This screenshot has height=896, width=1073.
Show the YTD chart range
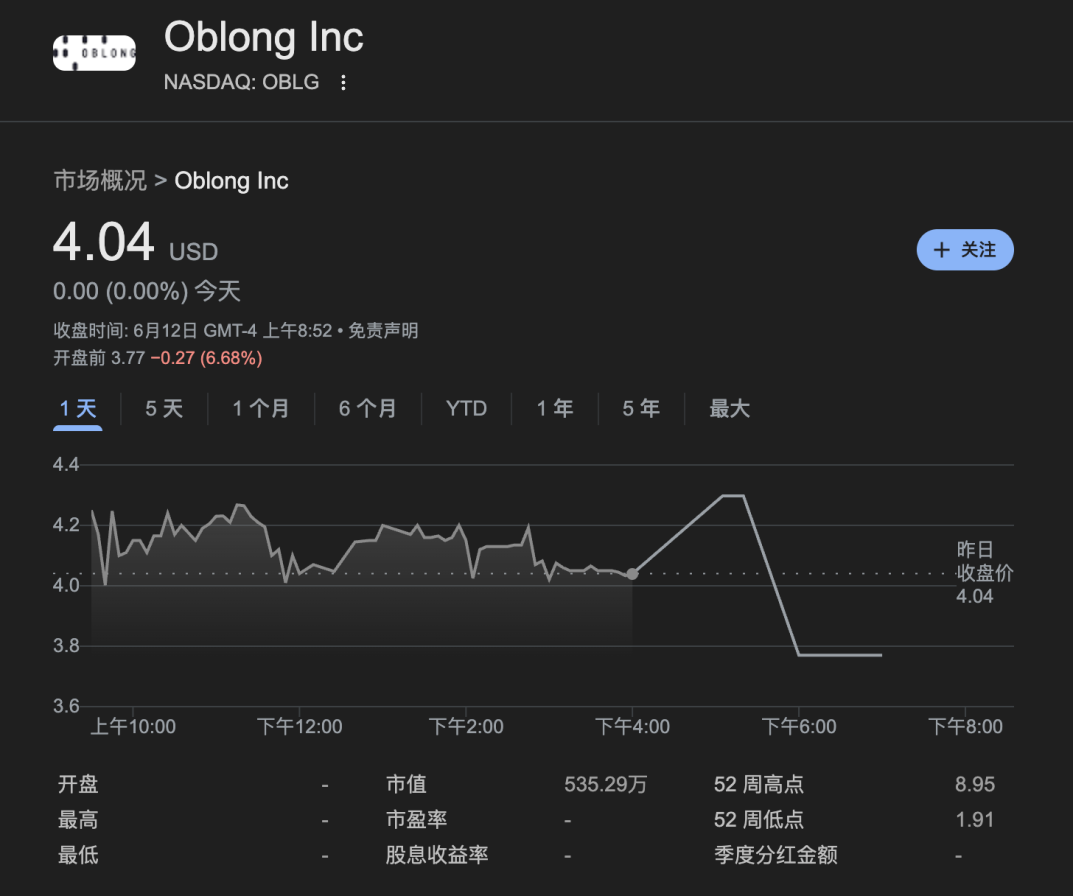(466, 409)
